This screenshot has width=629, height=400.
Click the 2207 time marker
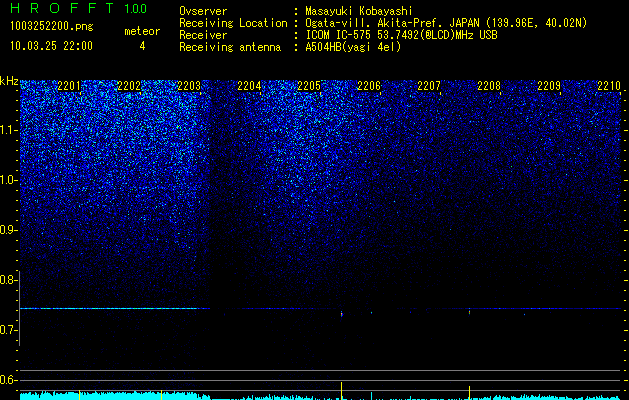[x=429, y=85]
